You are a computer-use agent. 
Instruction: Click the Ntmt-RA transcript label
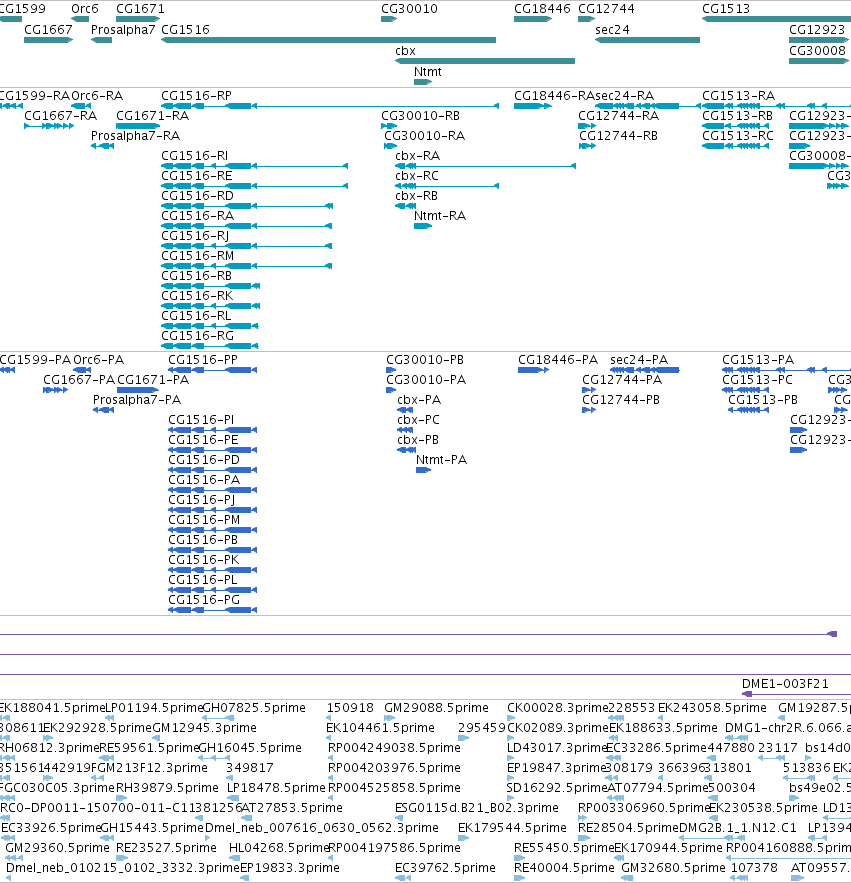point(440,216)
